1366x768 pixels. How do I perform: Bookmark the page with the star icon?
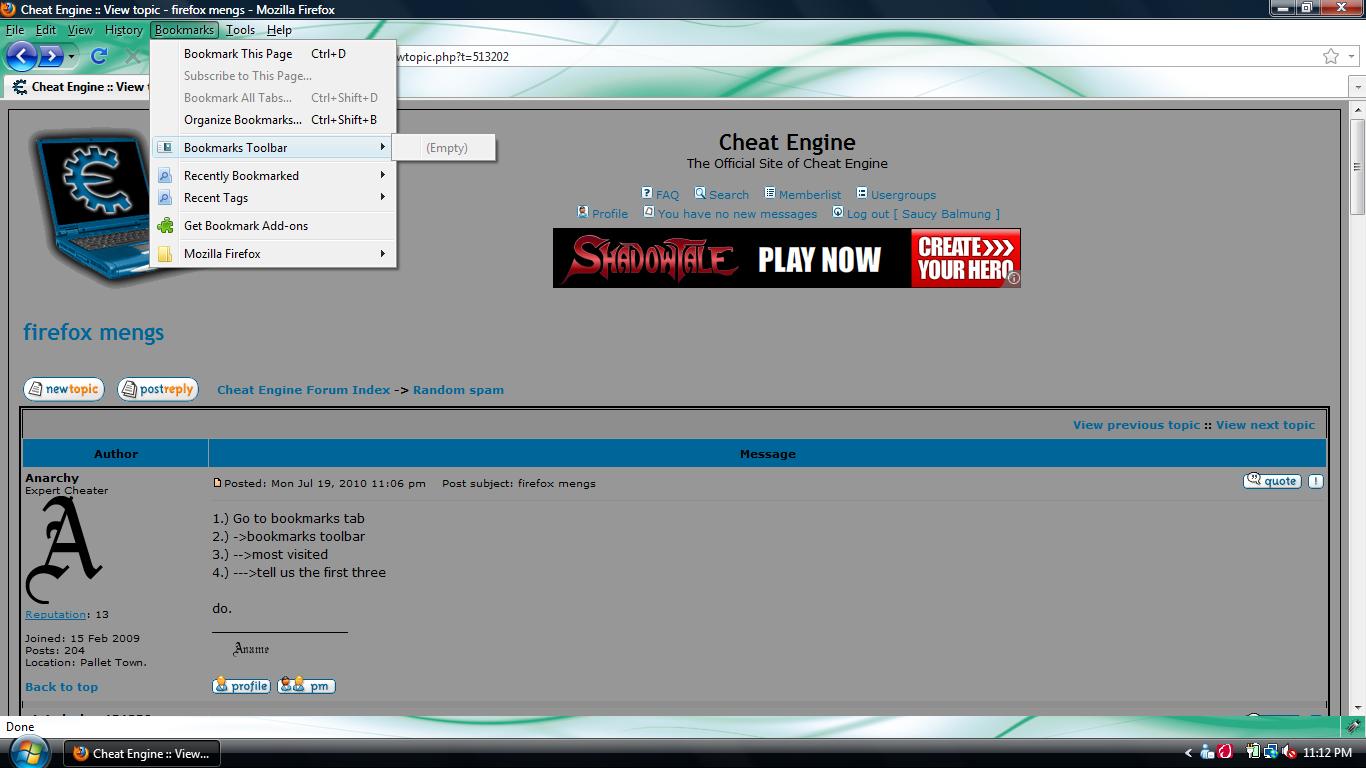click(1331, 56)
